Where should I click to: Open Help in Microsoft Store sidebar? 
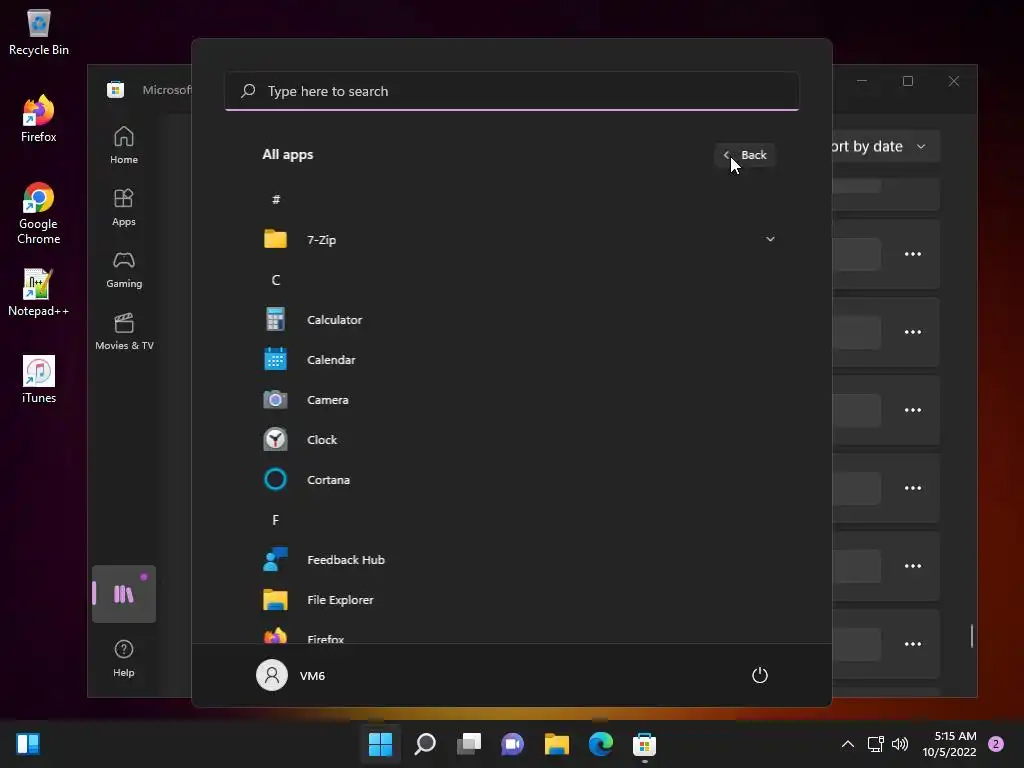(x=123, y=658)
